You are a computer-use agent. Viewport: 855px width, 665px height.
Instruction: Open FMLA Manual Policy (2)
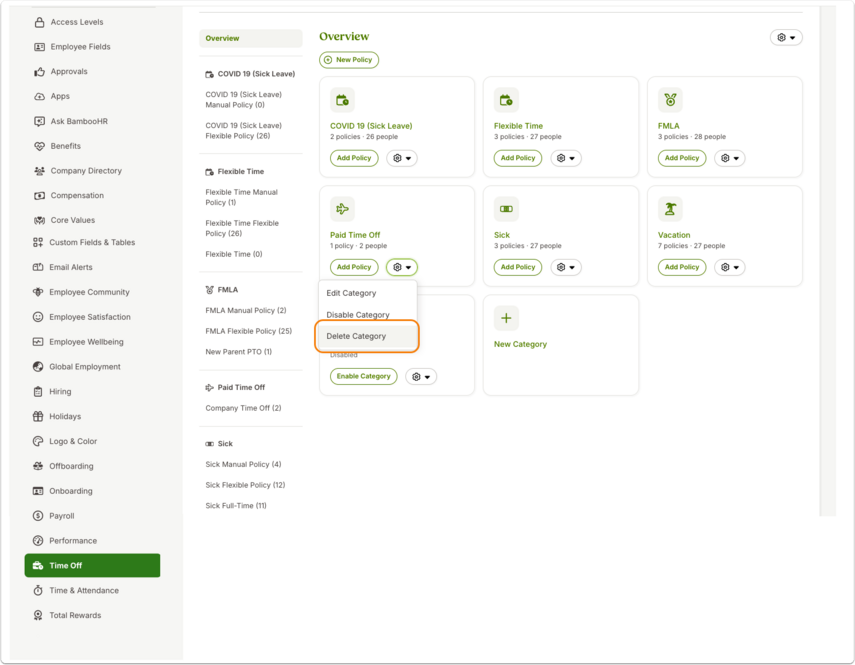click(x=246, y=311)
